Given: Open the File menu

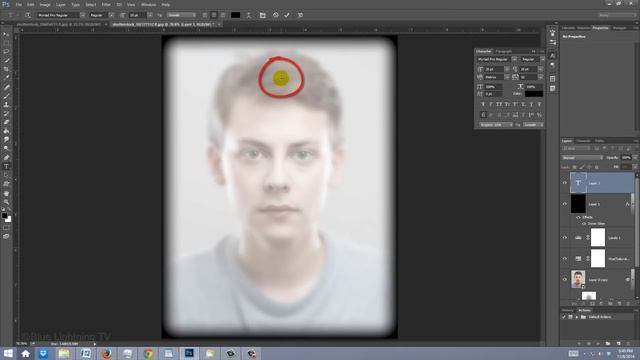Looking at the screenshot, I should point(18,4).
